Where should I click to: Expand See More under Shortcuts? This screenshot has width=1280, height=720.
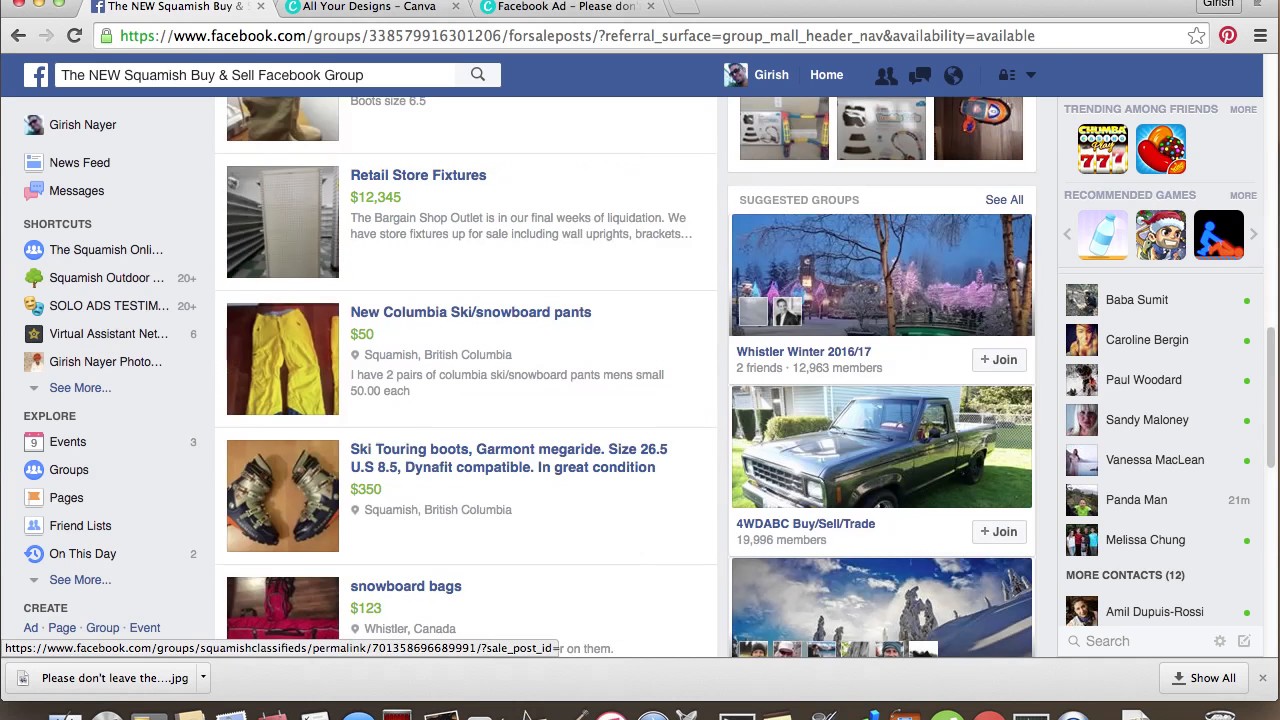click(80, 388)
